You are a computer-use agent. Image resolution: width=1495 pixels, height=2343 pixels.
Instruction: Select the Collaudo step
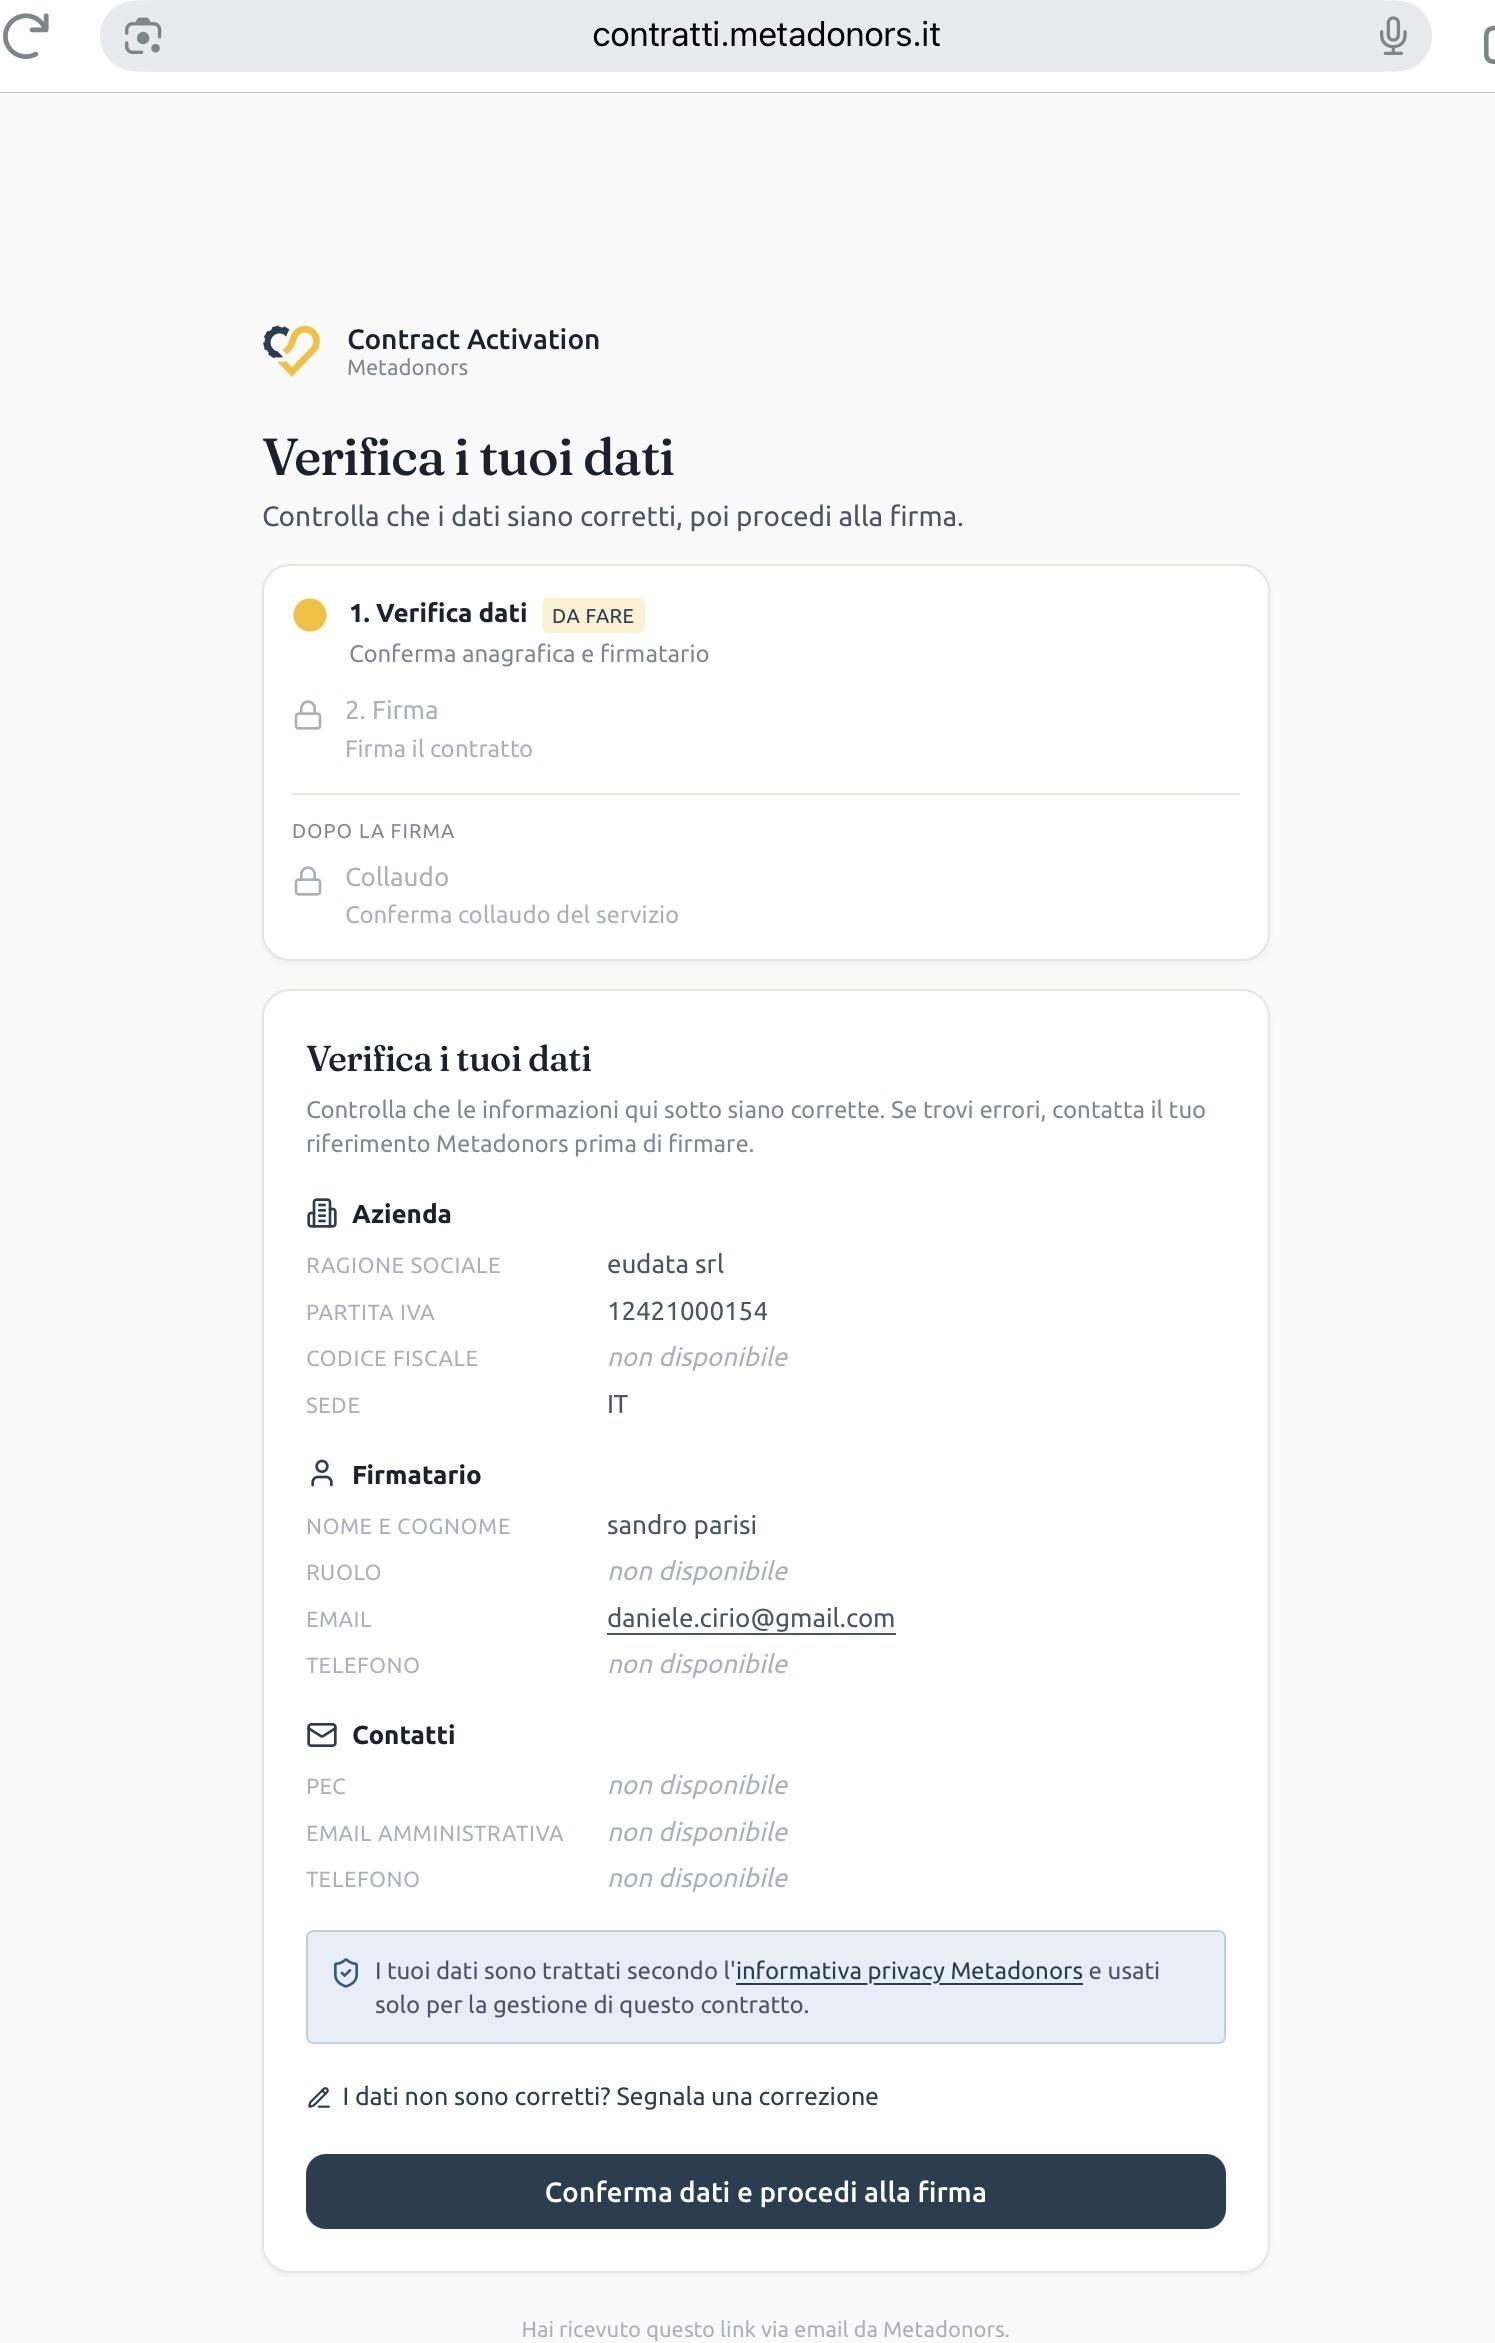[x=397, y=877]
